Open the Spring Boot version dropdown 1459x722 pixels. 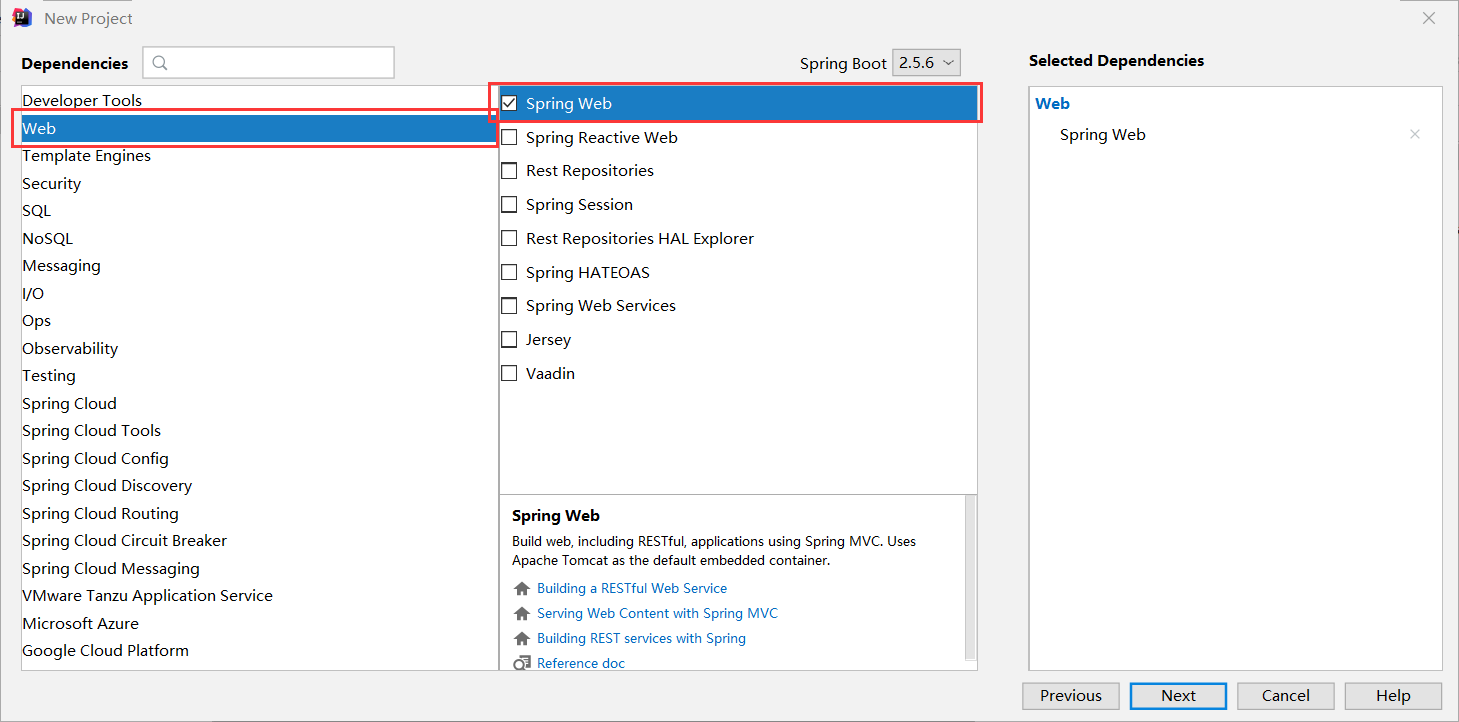pyautogui.click(x=926, y=63)
